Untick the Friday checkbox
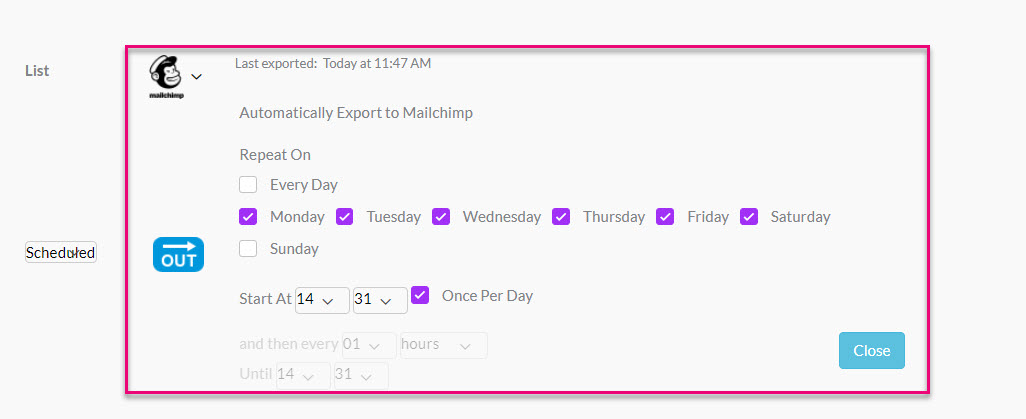Screen dimensions: 1026x419 (665, 217)
